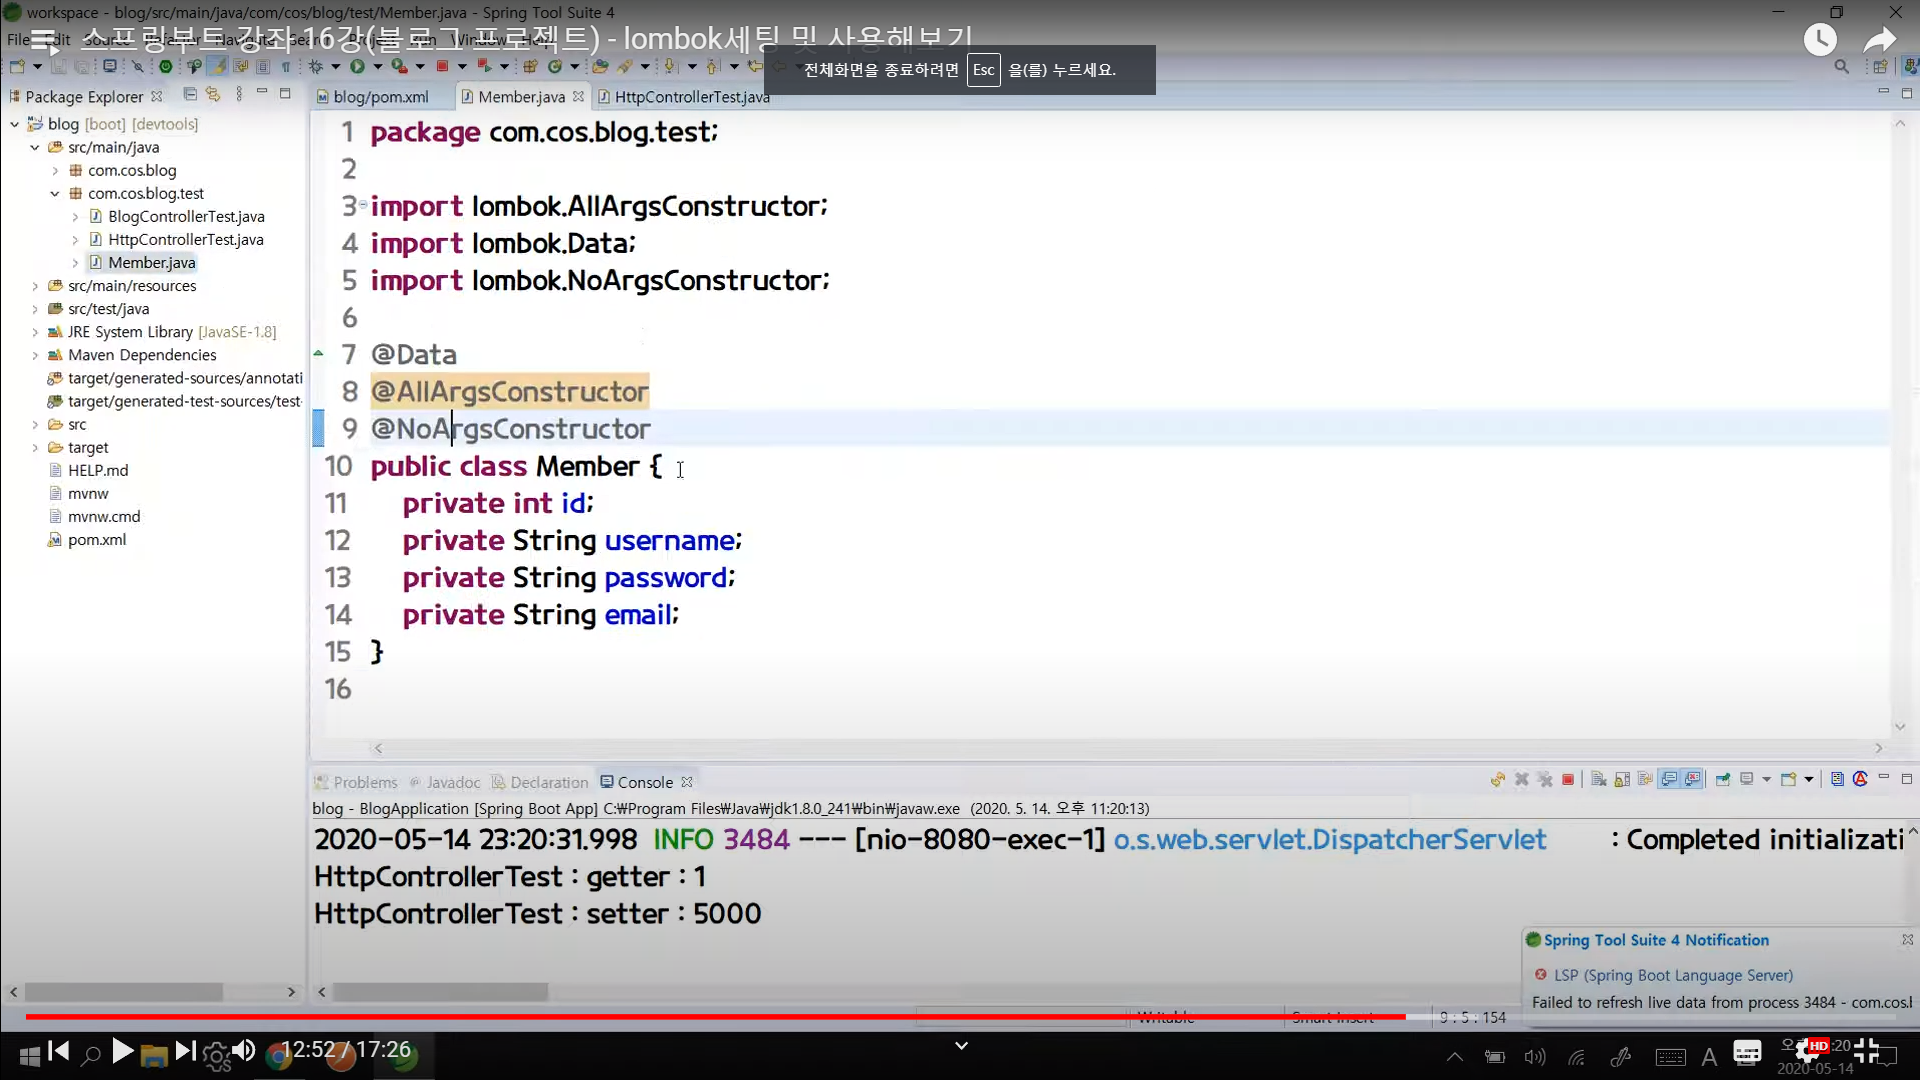Screen dimensions: 1920x1080
Task: Toggle Word Wrap in Console toolbar
Action: coord(1645,780)
